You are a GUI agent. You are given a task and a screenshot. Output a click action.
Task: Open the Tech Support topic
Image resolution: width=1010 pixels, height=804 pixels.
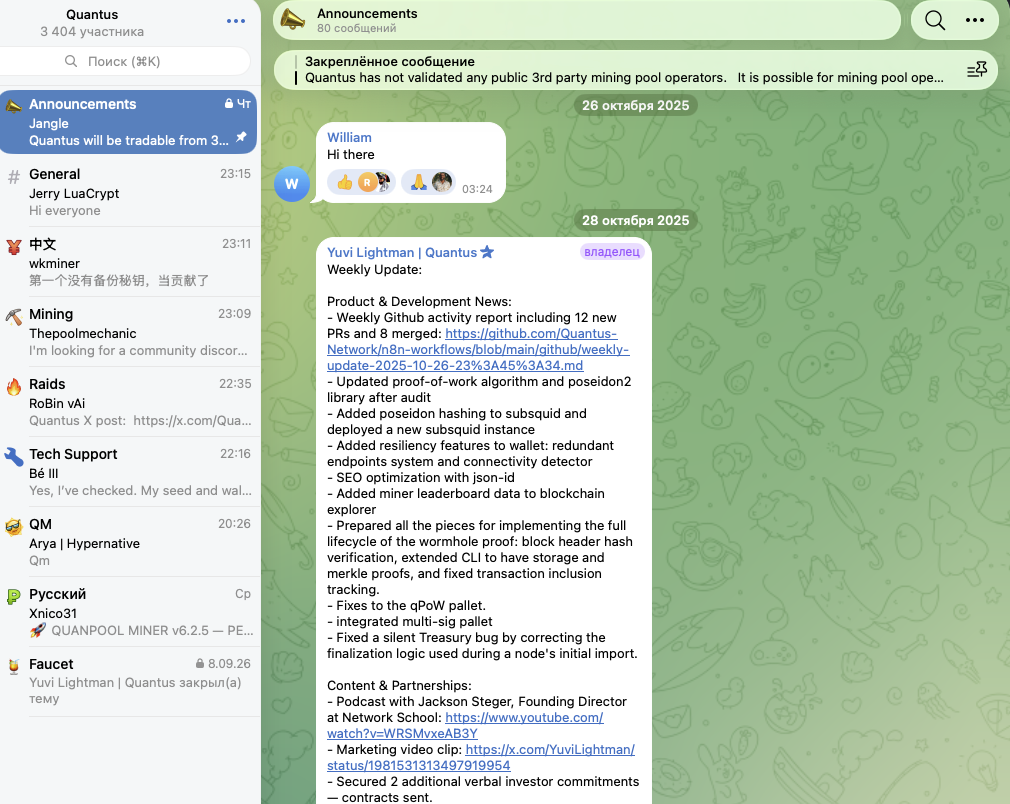tap(129, 472)
